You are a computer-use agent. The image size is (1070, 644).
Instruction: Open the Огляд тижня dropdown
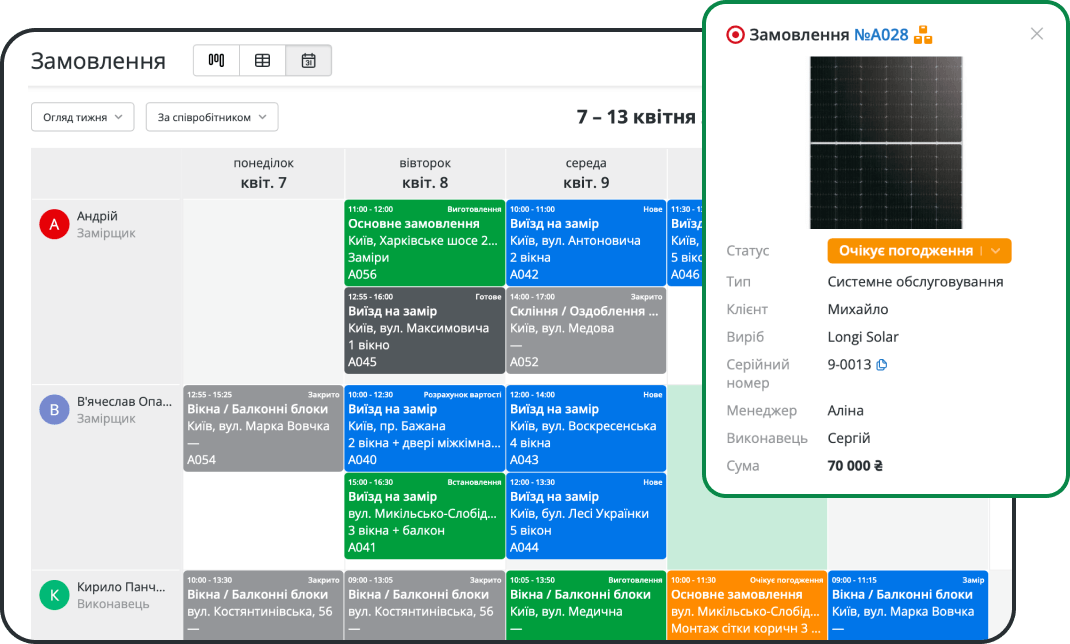coord(82,117)
